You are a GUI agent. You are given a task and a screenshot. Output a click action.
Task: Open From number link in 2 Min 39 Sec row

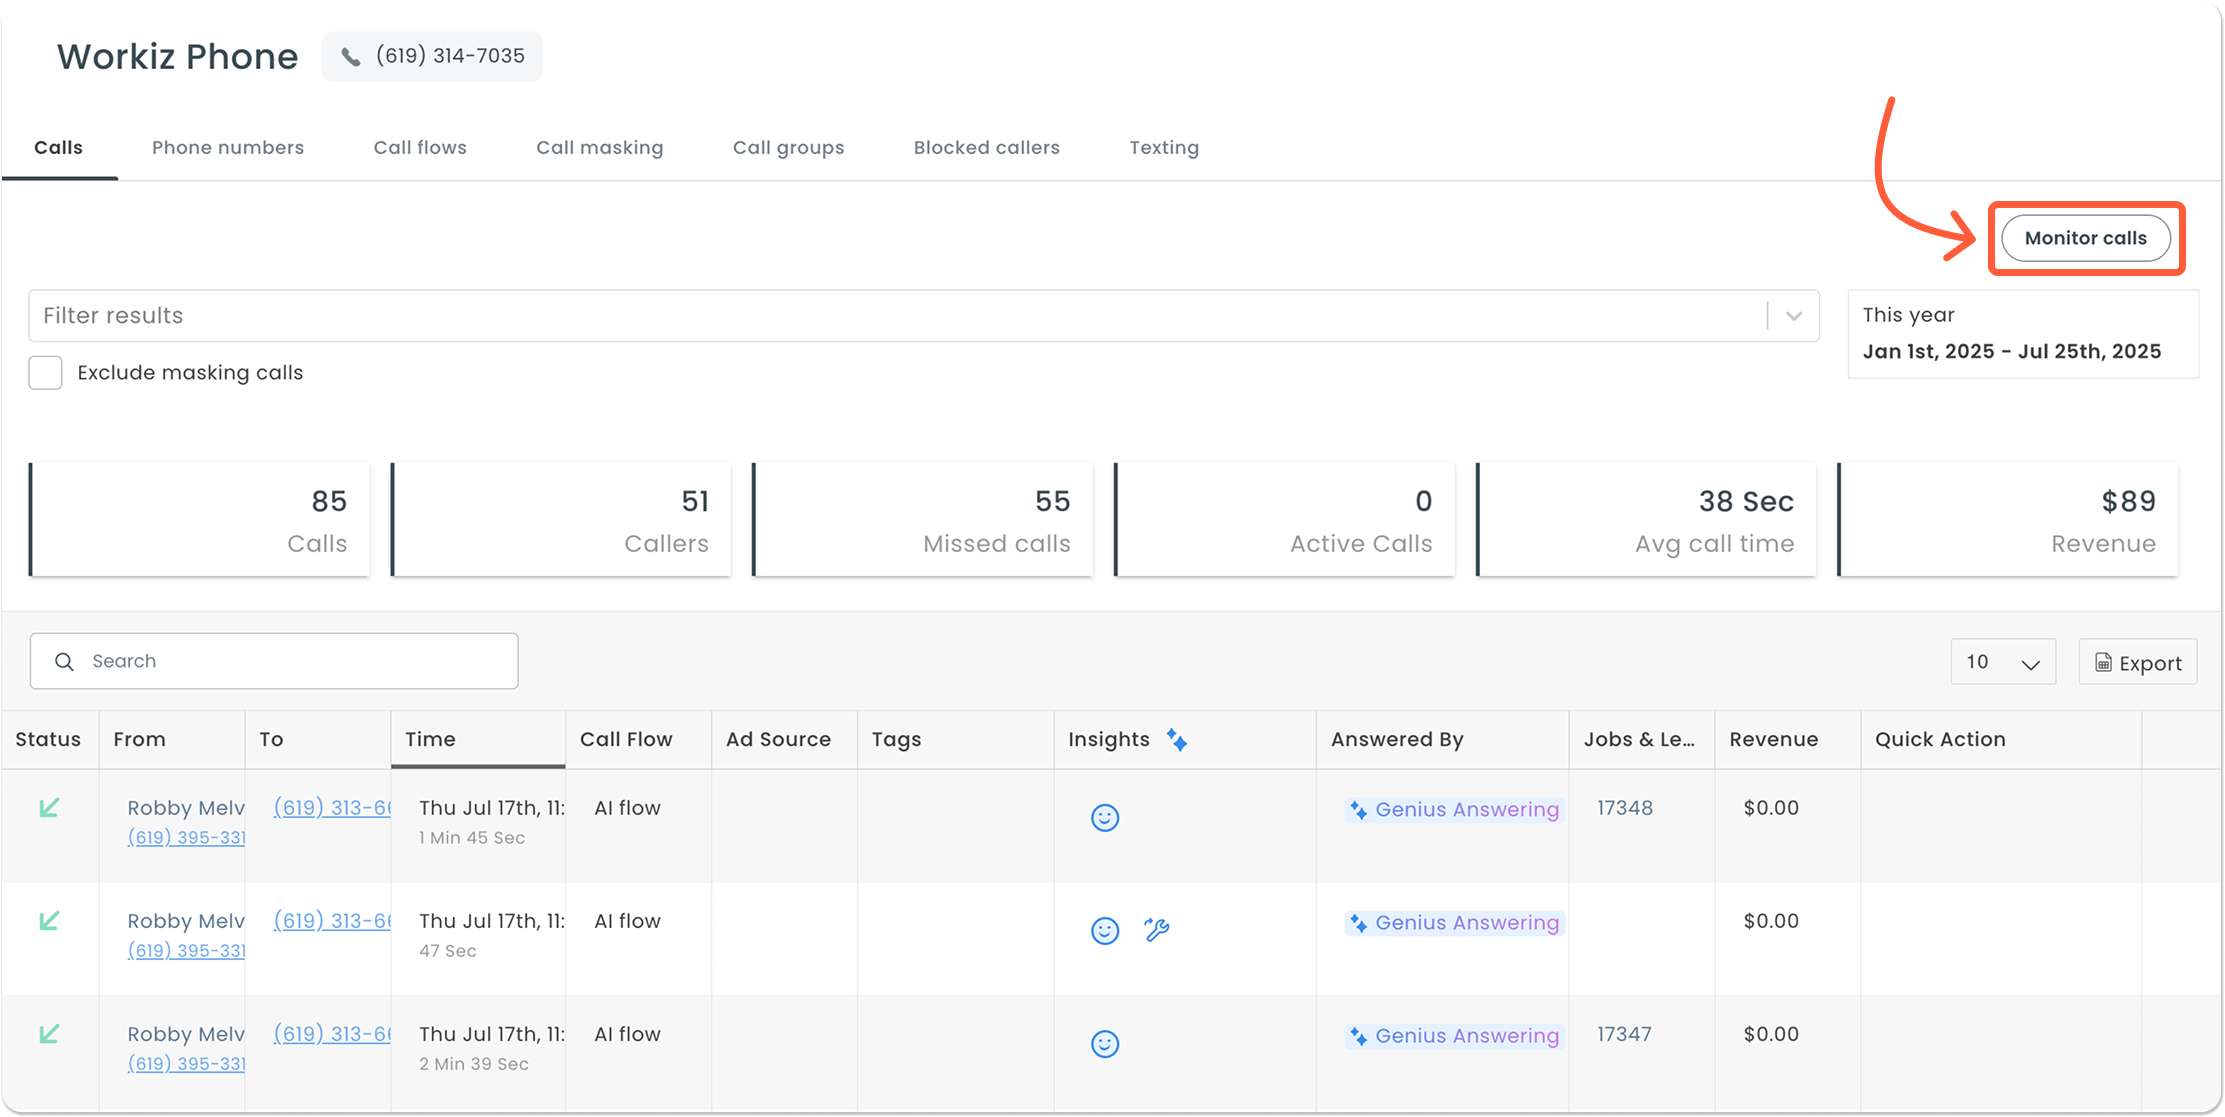[186, 1064]
